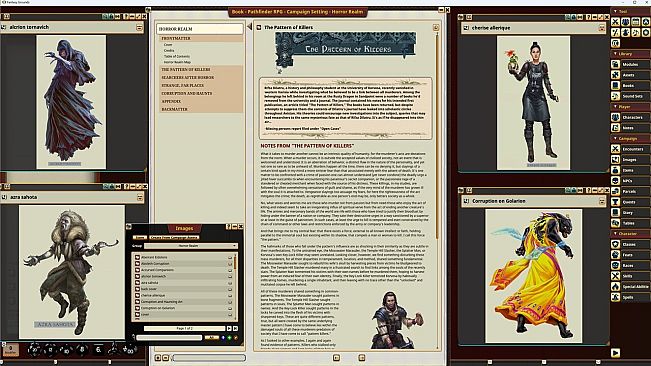Expand STRANGE, FAR PLACES chapter
651x366 pixels.
[x=201, y=85]
